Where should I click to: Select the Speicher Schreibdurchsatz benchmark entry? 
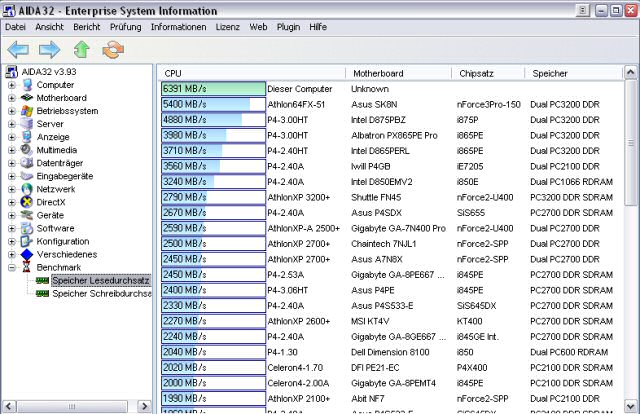tap(102, 294)
